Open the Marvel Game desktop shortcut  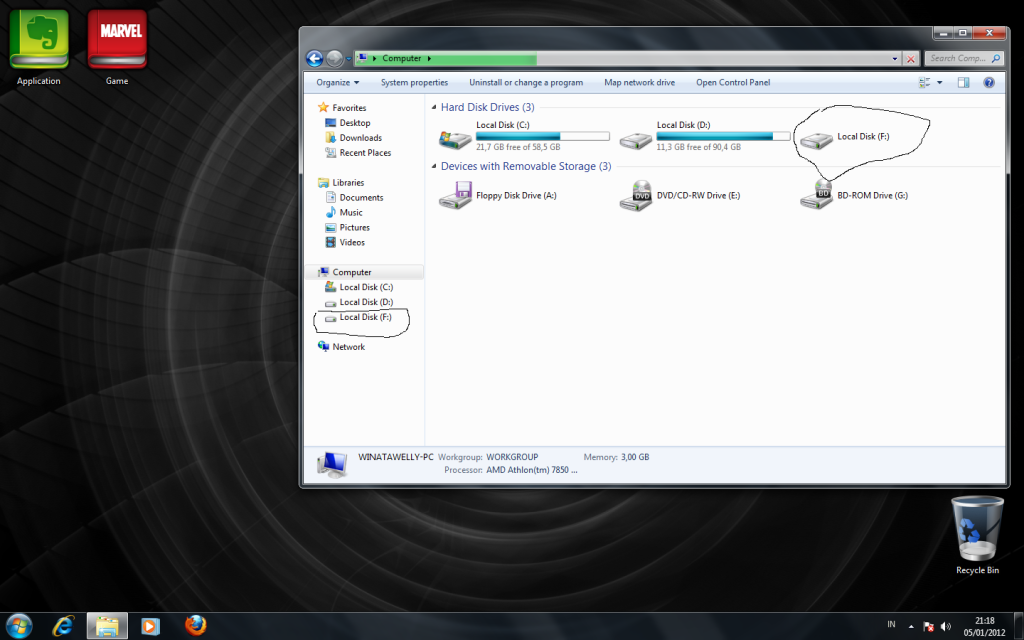coord(117,48)
